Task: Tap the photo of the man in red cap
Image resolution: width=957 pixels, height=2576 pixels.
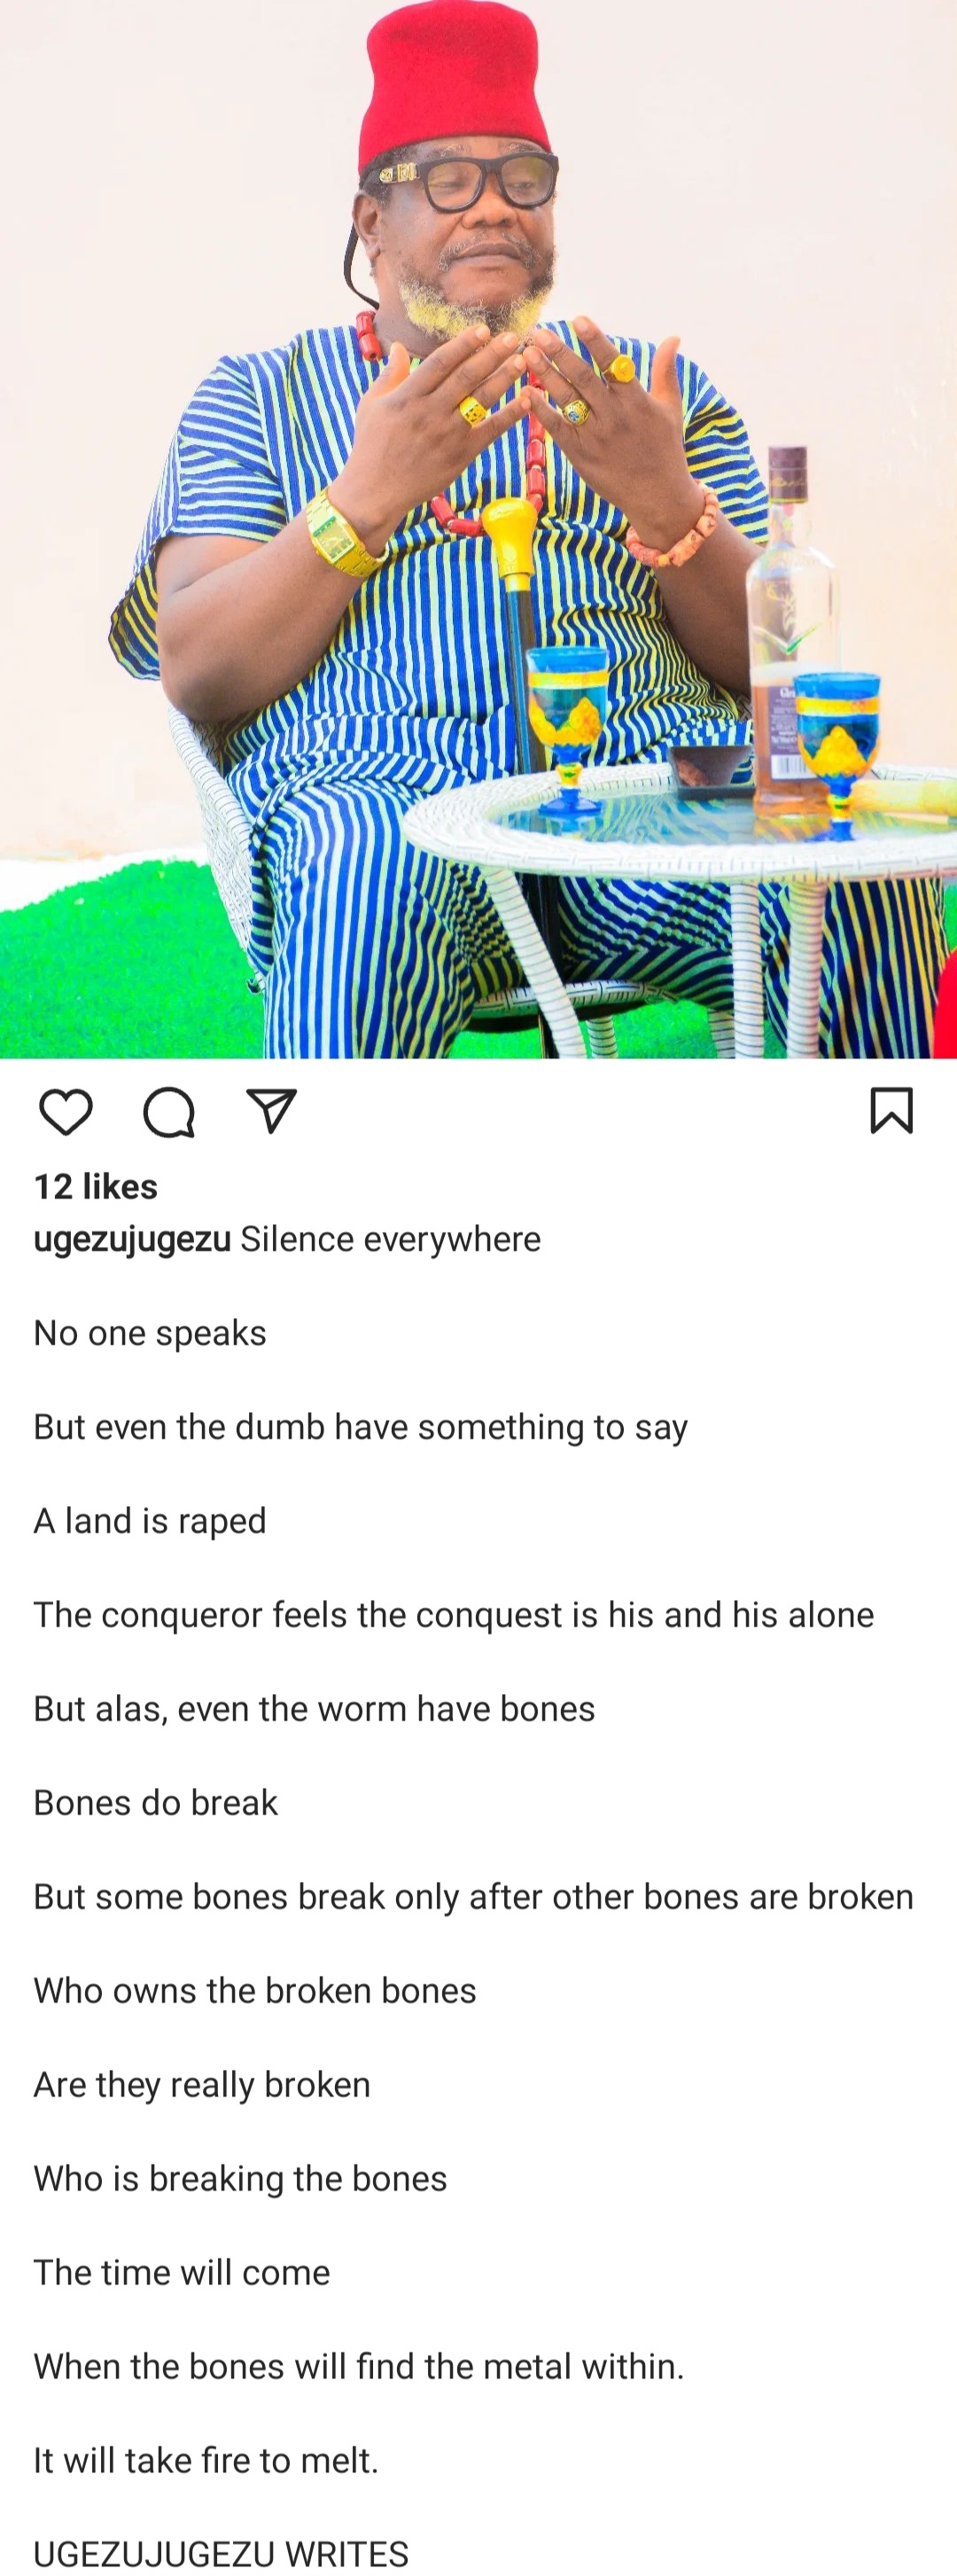Action: coord(478,529)
